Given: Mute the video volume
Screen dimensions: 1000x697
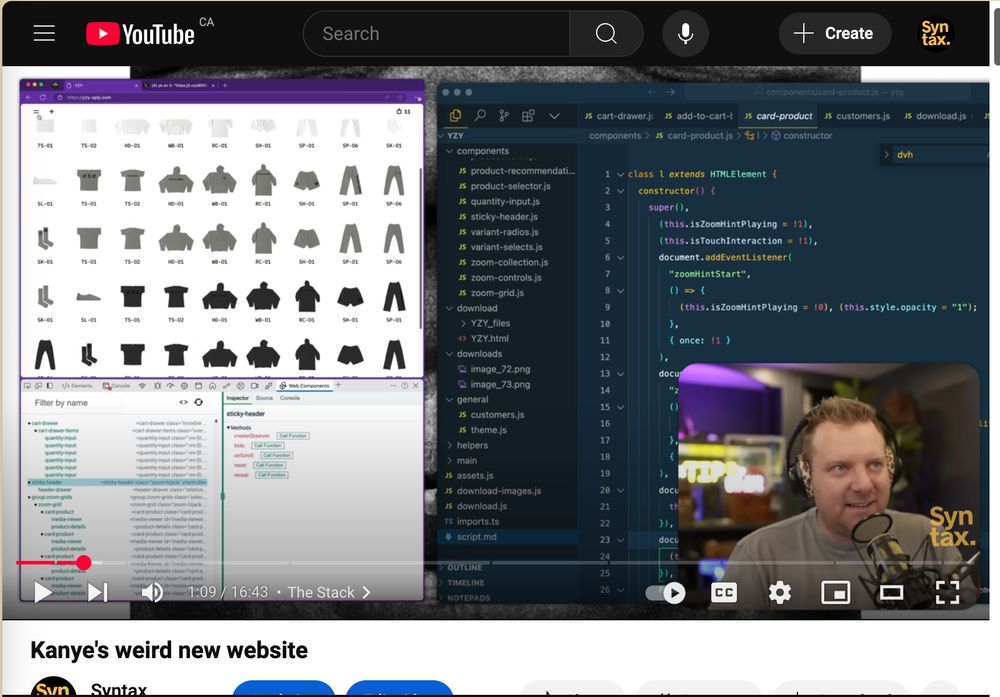Looking at the screenshot, I should point(152,592).
